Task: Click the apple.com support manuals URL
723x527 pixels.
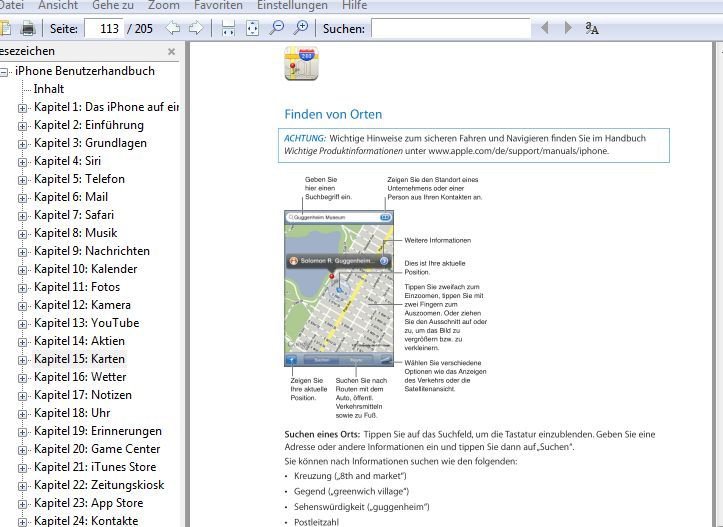Action: pos(518,151)
